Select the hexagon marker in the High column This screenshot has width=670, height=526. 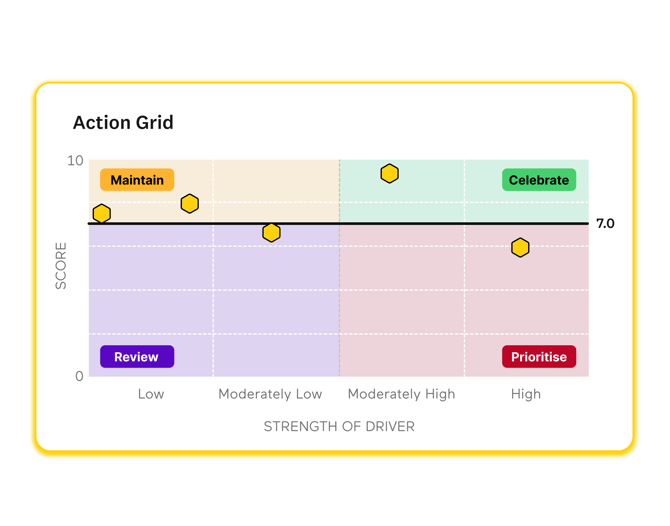520,247
